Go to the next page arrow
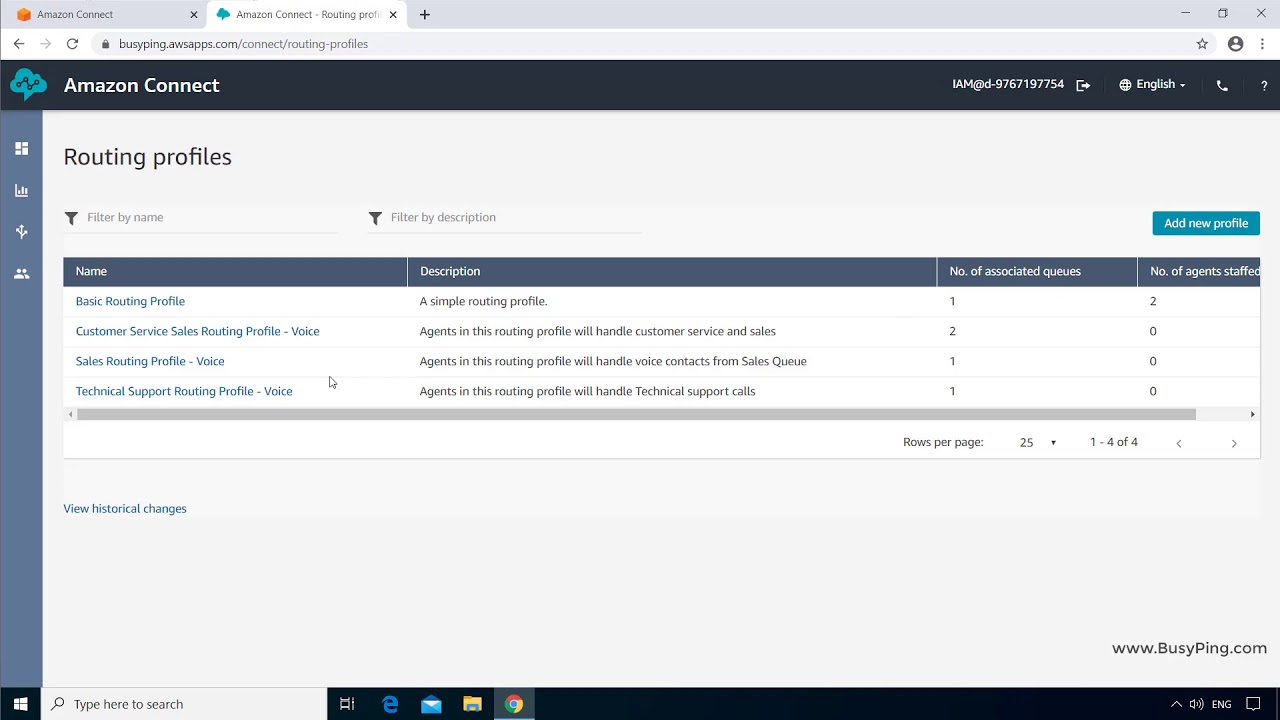 (1234, 443)
